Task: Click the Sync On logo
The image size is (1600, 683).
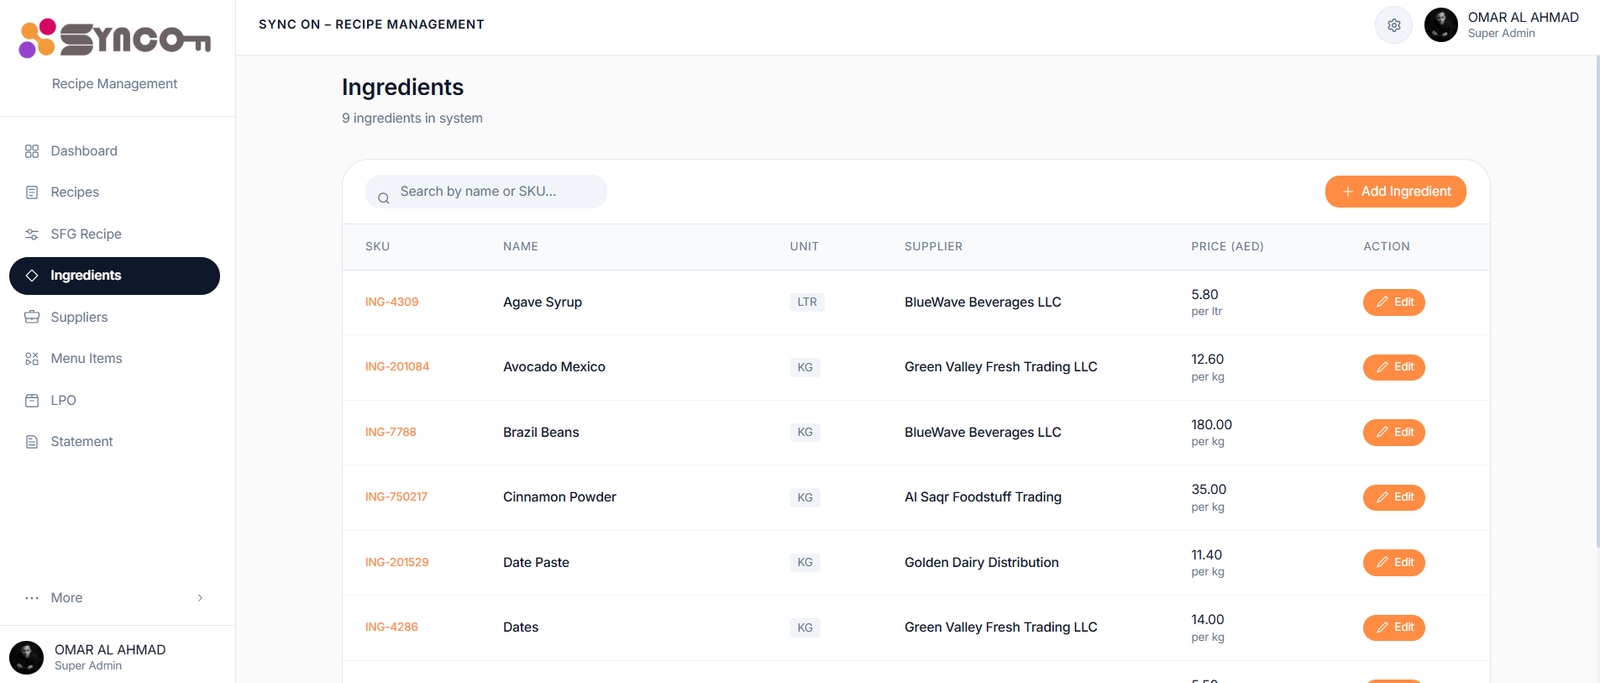Action: 115,39
